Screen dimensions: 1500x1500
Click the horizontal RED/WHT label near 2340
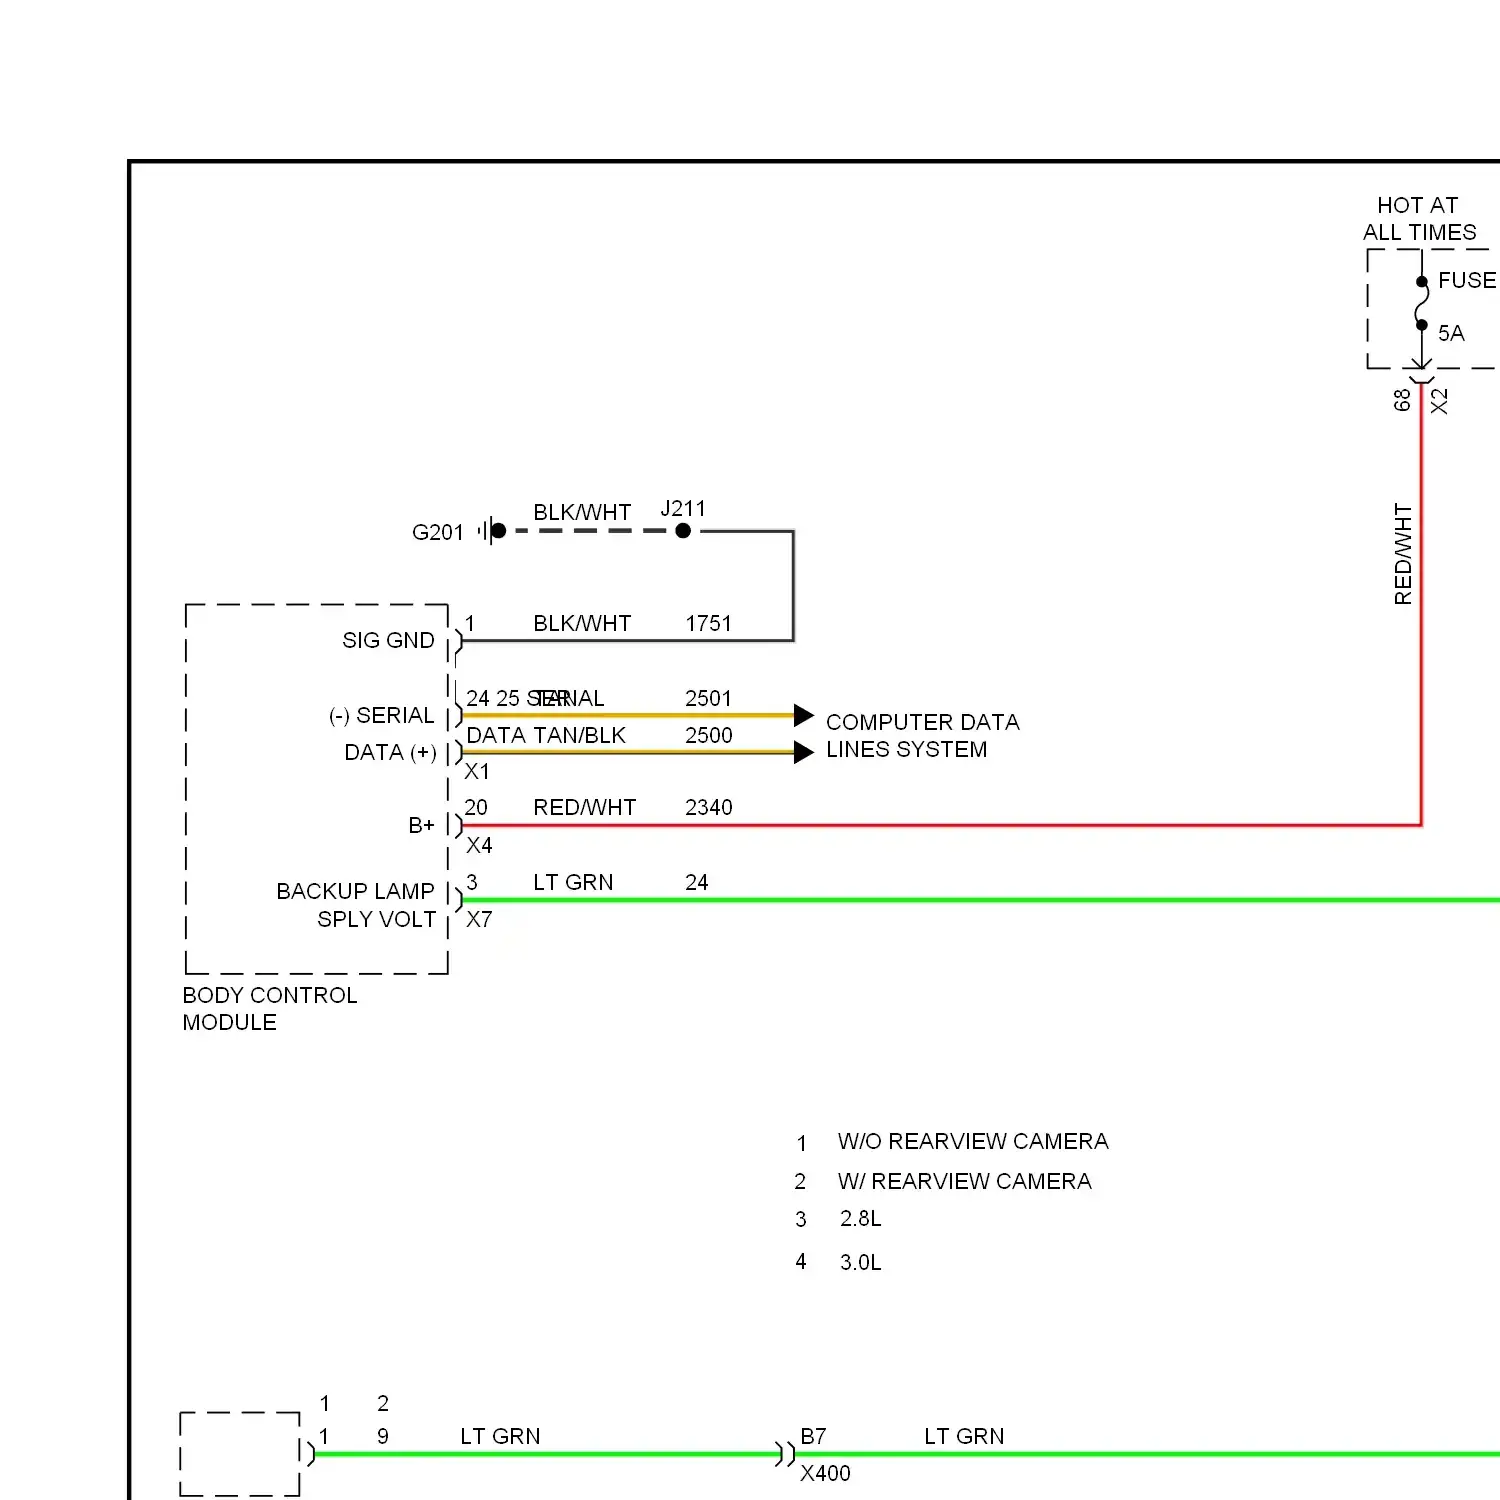[x=585, y=808]
